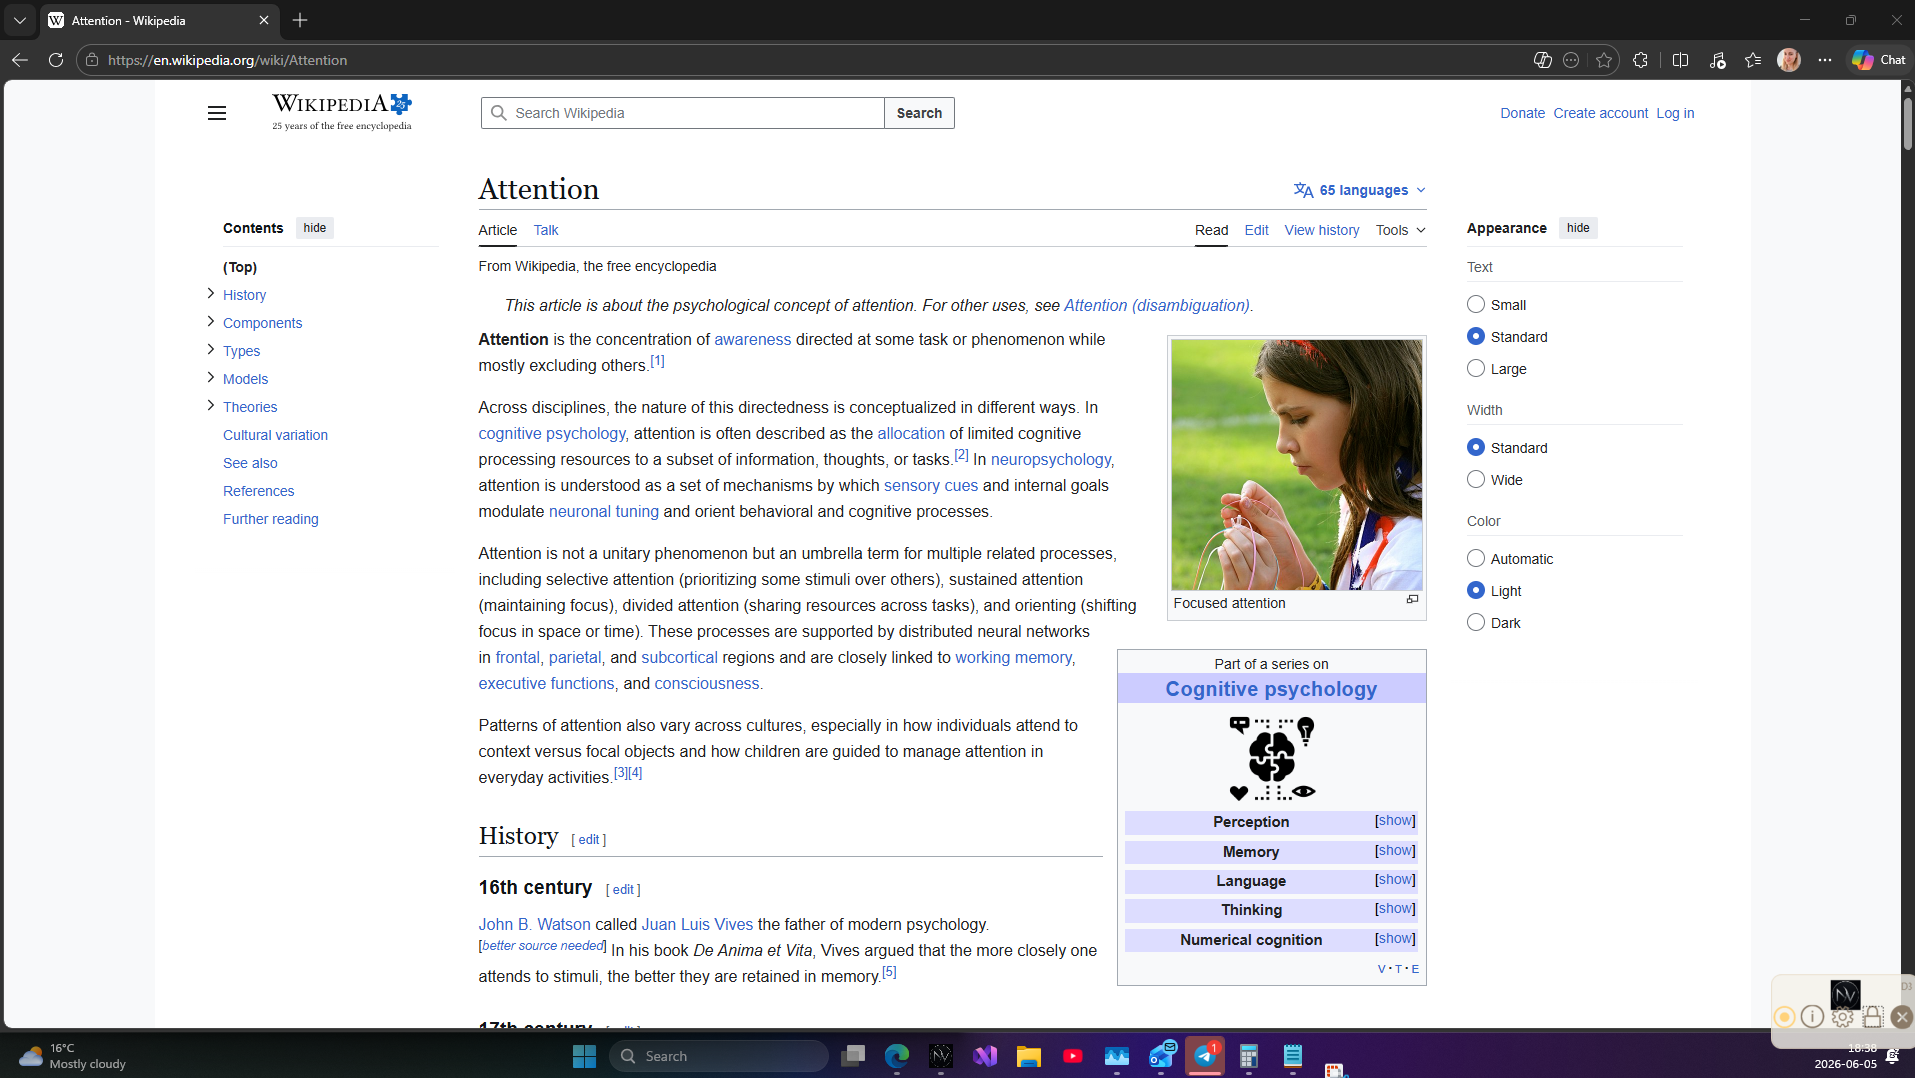Open the media control music note icon
This screenshot has height=1078, width=1915.
pyautogui.click(x=1717, y=60)
